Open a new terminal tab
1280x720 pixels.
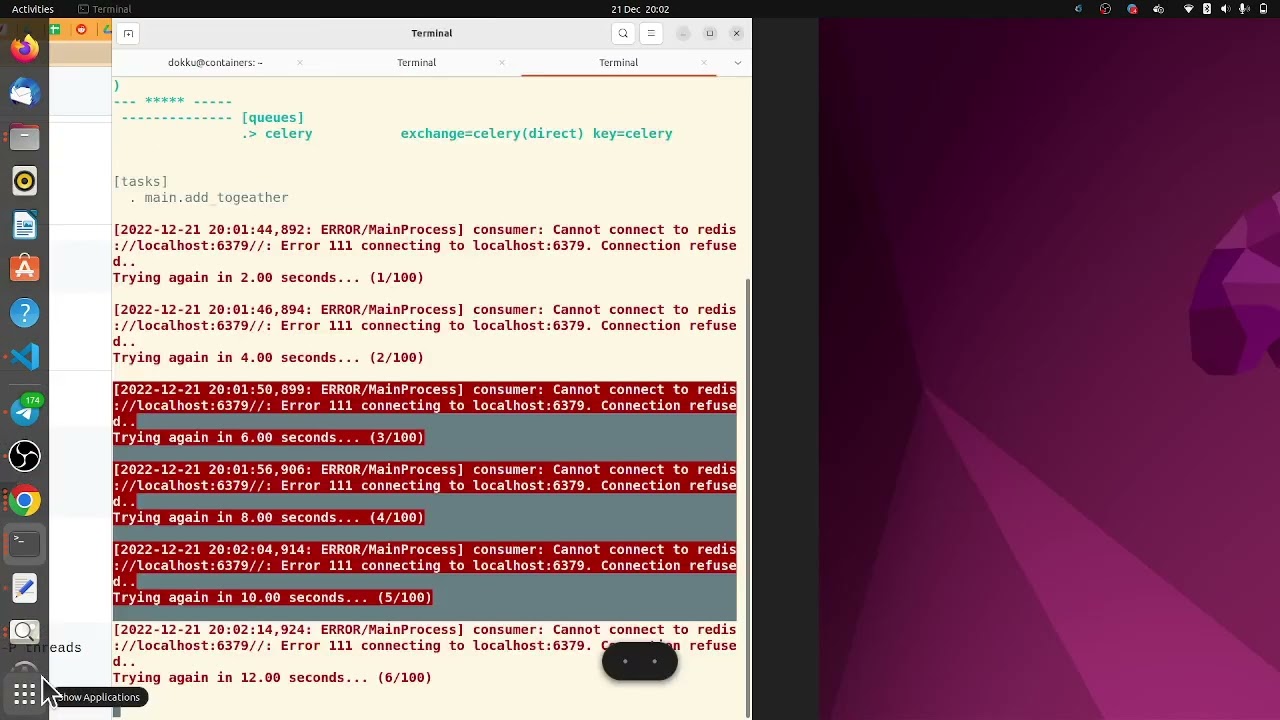coord(128,33)
